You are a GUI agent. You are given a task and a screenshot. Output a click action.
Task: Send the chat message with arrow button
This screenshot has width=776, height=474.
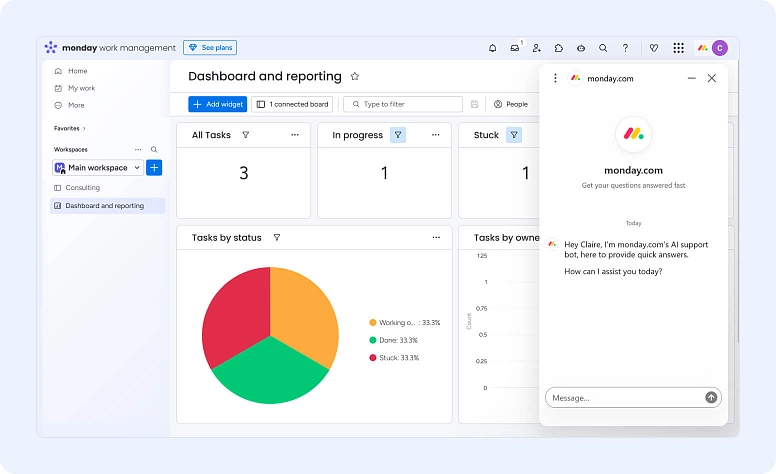pos(711,397)
